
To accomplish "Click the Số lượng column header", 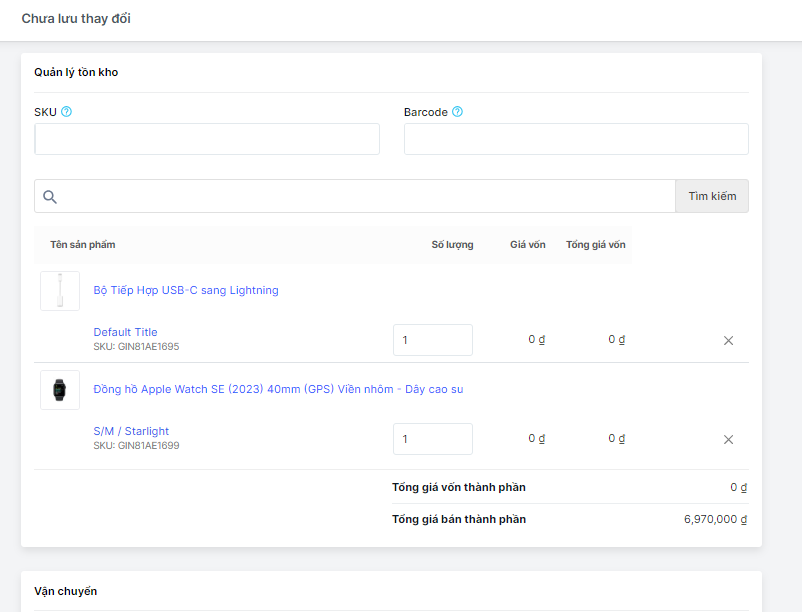I will (x=452, y=245).
